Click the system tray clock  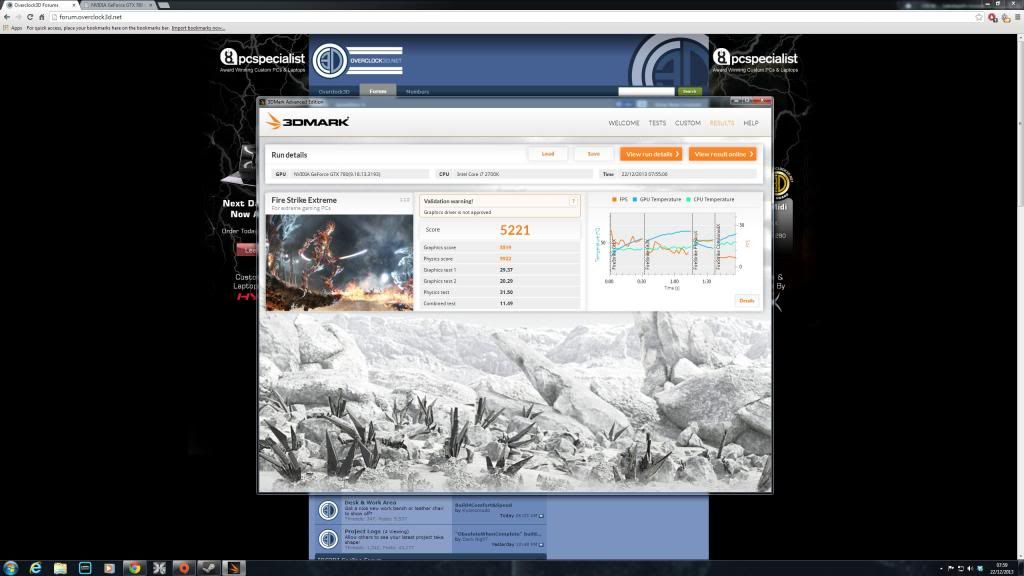pos(1002,568)
